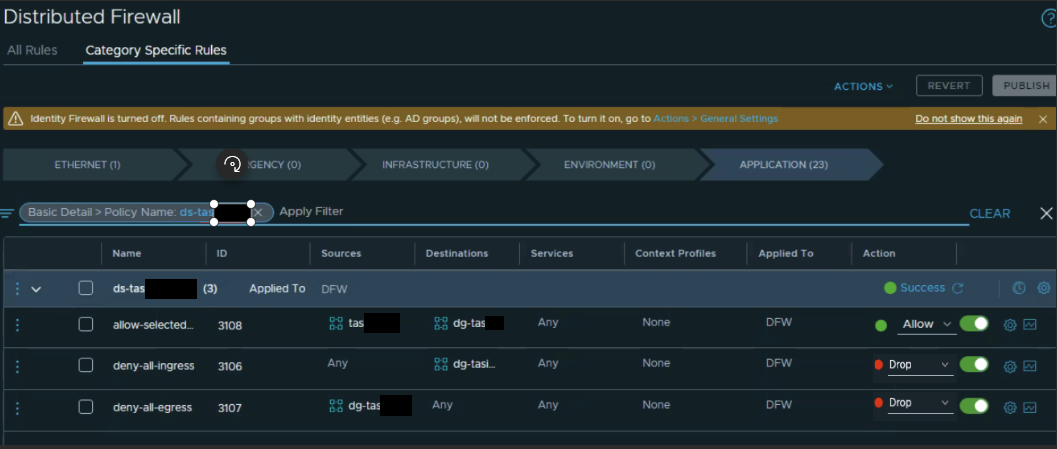Check the deny-all-ingress rule checkbox
Screen dimensions: 1057x449
(86, 366)
